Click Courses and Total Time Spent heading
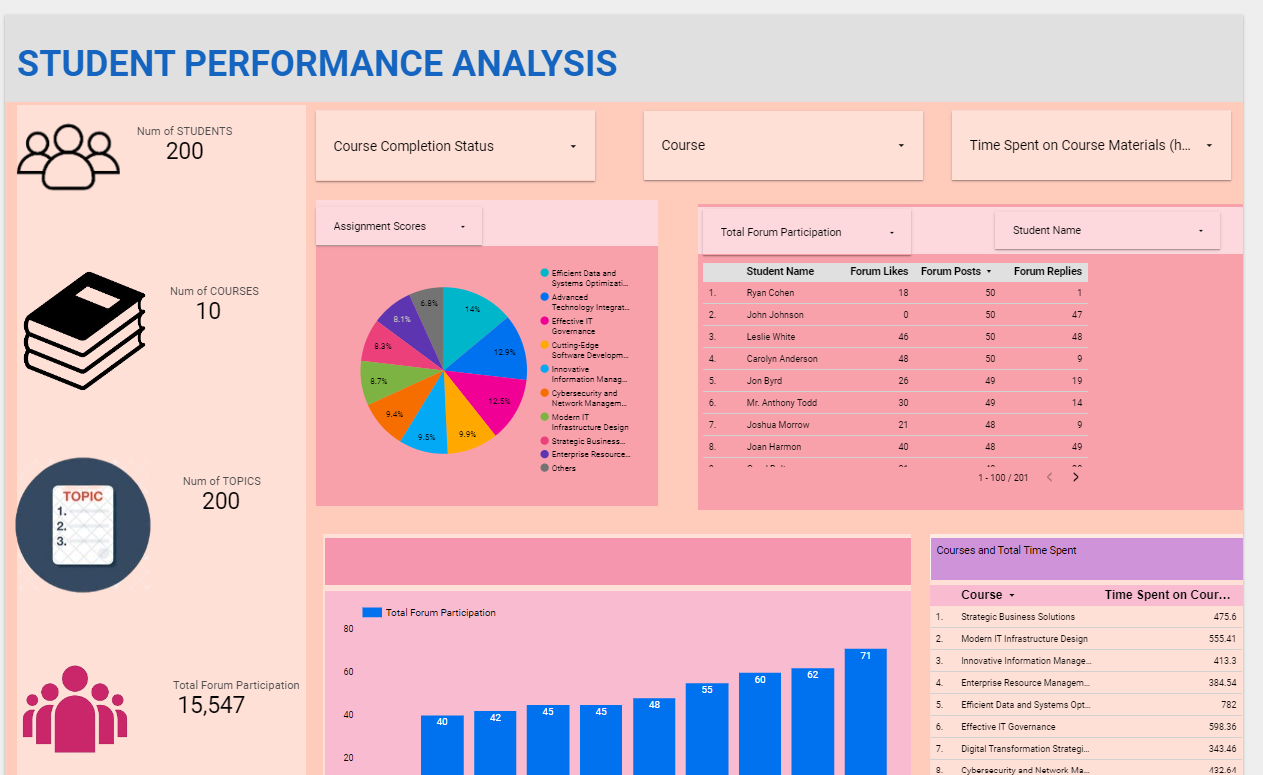The width and height of the screenshot is (1263, 775). 1006,550
